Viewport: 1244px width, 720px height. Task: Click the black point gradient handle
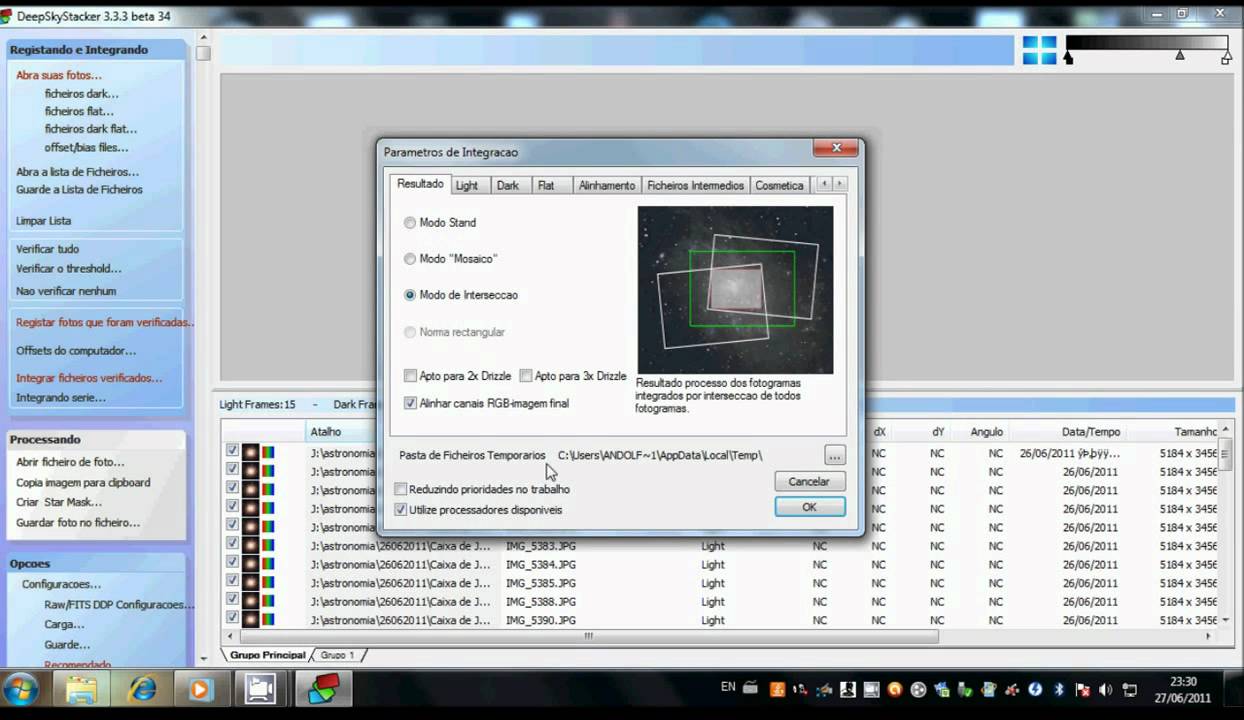[x=1068, y=58]
